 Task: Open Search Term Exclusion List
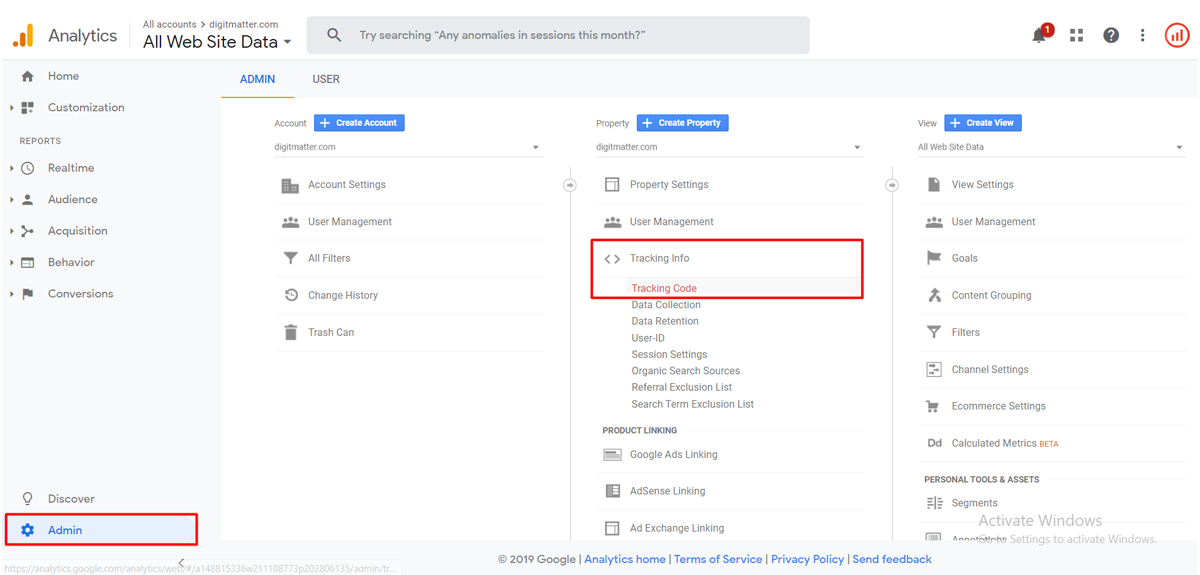point(693,404)
